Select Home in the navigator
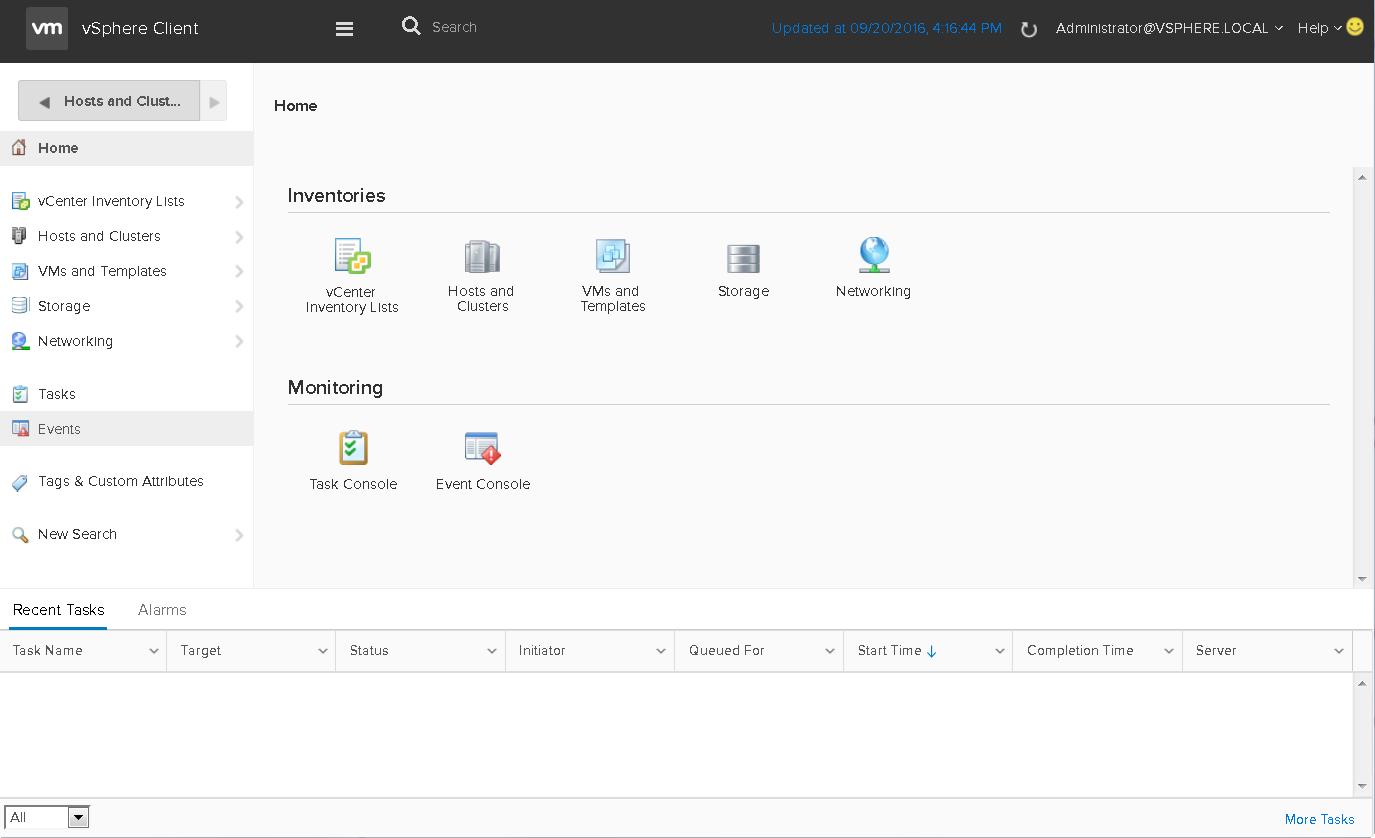Viewport: 1375px width, 838px height. click(x=126, y=148)
